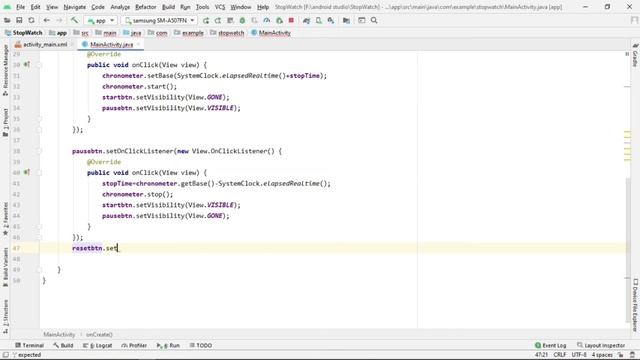Toggle the Build Variants tool window
Viewport: 640px width, 360px height.
tap(5, 267)
